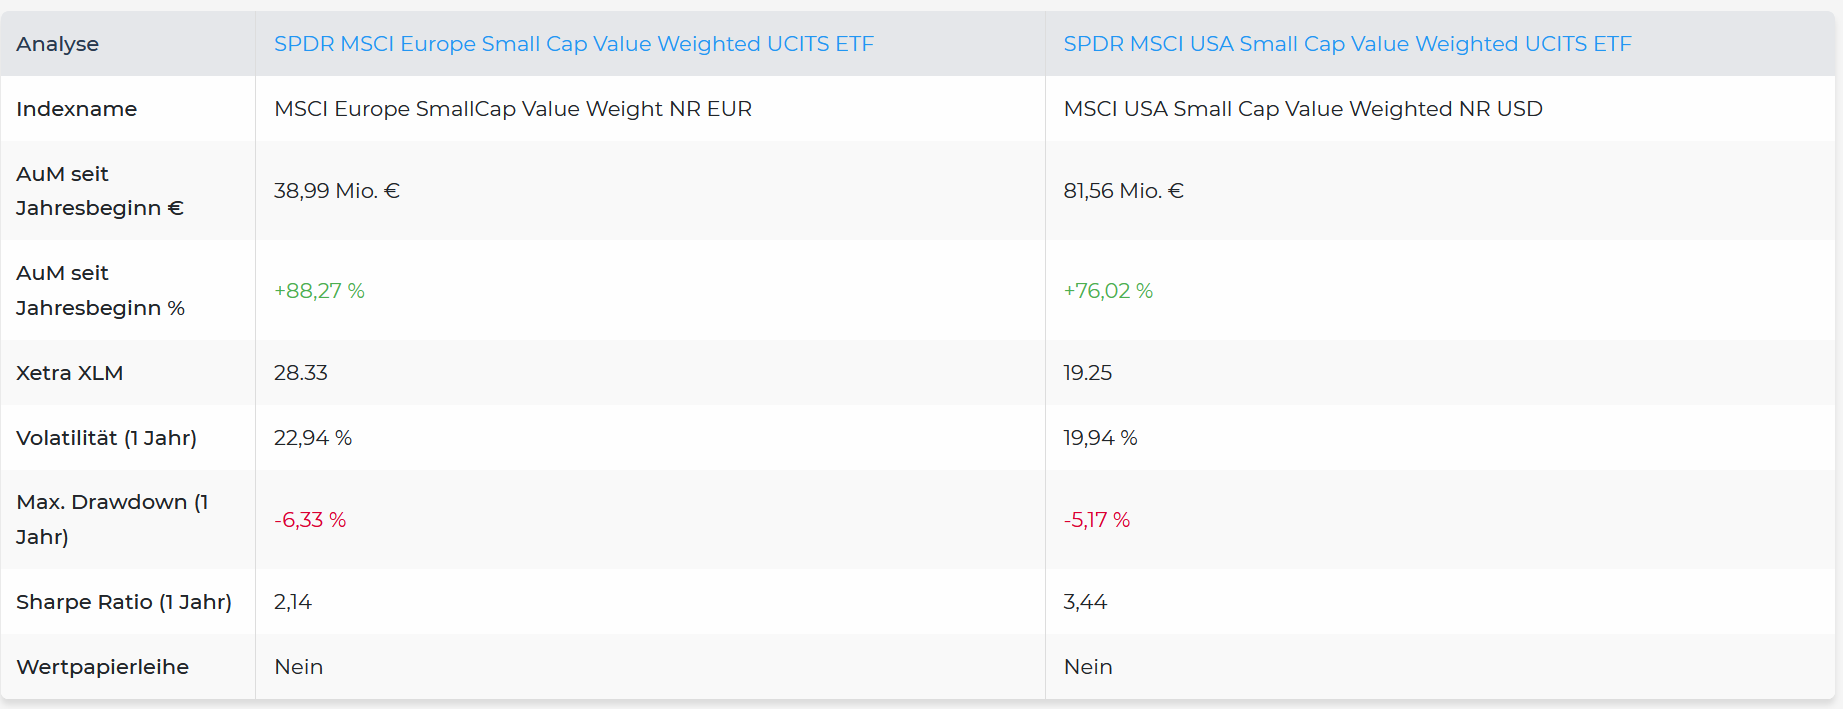Click the Sharpe Ratio value 3,44
Viewport: 1843px width, 709px height.
(x=1085, y=602)
